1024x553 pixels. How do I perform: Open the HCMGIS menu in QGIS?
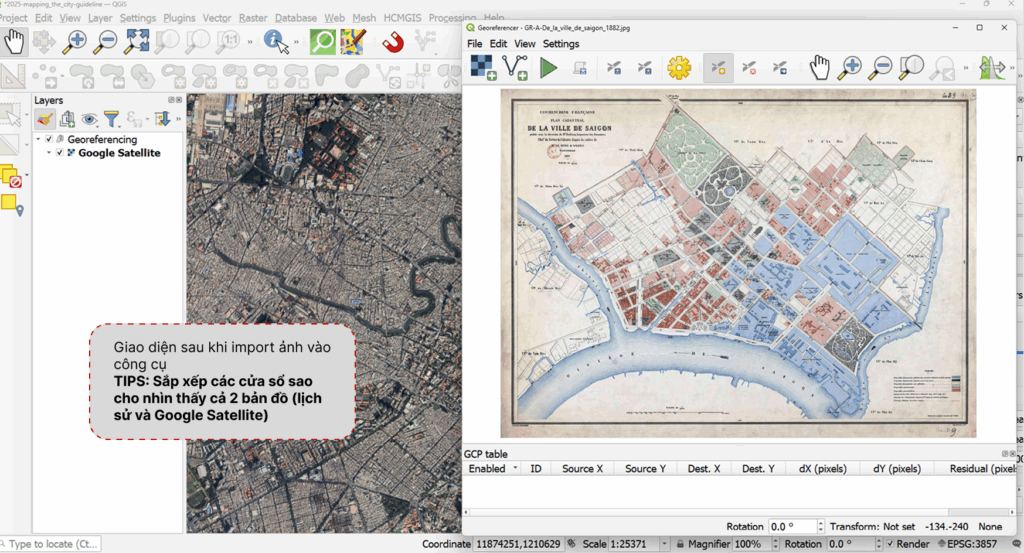pos(402,18)
